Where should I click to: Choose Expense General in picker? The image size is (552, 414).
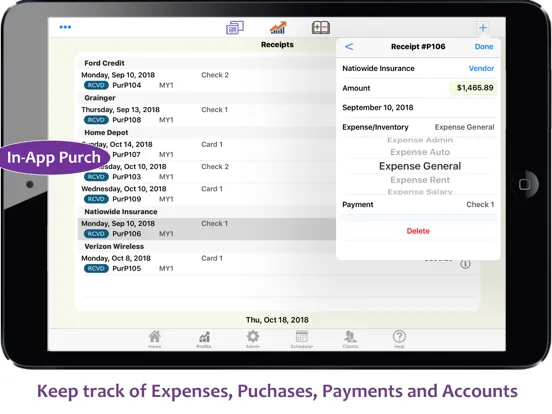420,166
